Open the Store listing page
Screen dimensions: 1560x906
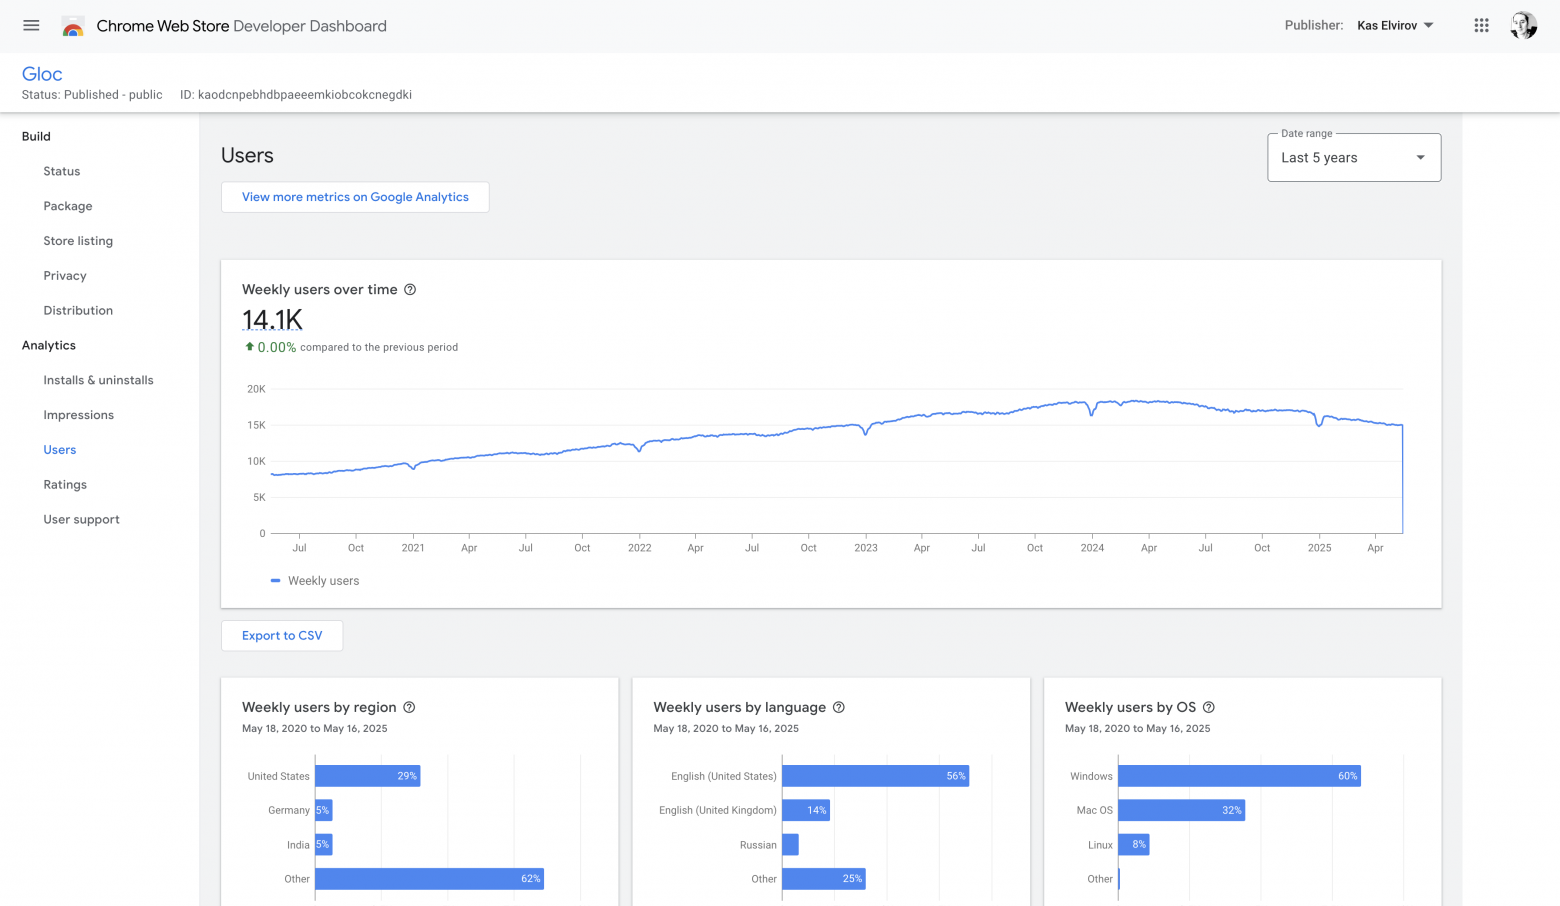pos(78,240)
